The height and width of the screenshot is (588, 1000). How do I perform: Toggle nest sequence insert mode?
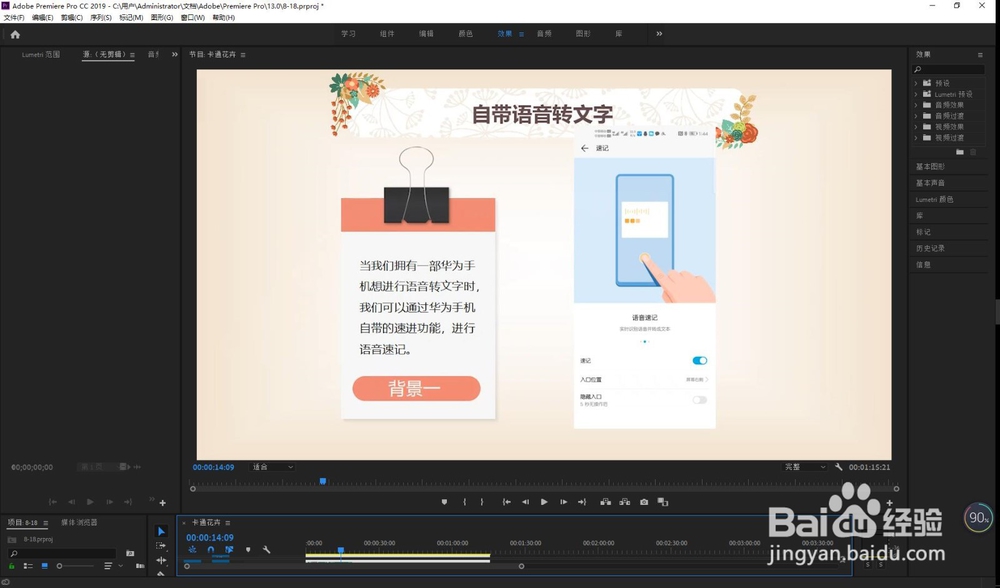(x=192, y=549)
